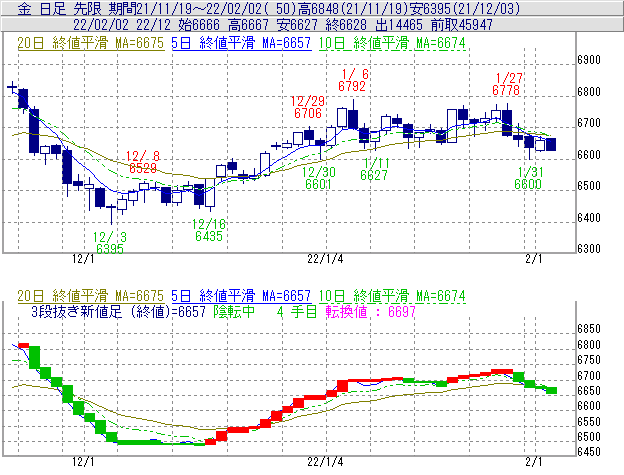Image resolution: width=624 pixels, height=475 pixels.
Task: Click the 1/11 6627 low label
Action: (374, 169)
